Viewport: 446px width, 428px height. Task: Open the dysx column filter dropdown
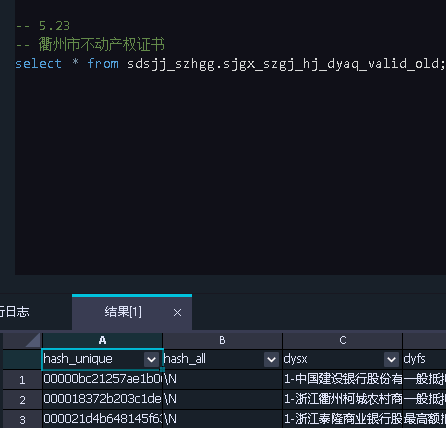[x=391, y=360]
